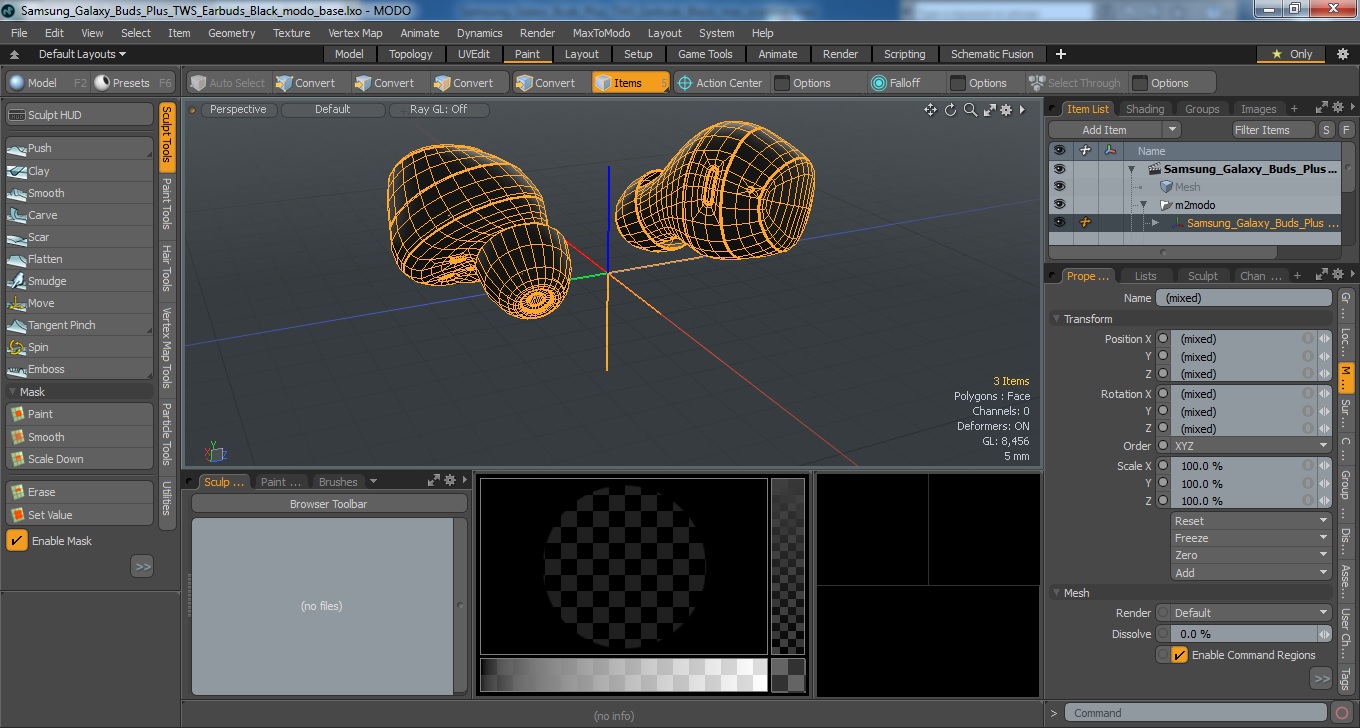This screenshot has width=1360, height=728.
Task: Toggle visibility of selected orange Samsung item
Action: (x=1059, y=223)
